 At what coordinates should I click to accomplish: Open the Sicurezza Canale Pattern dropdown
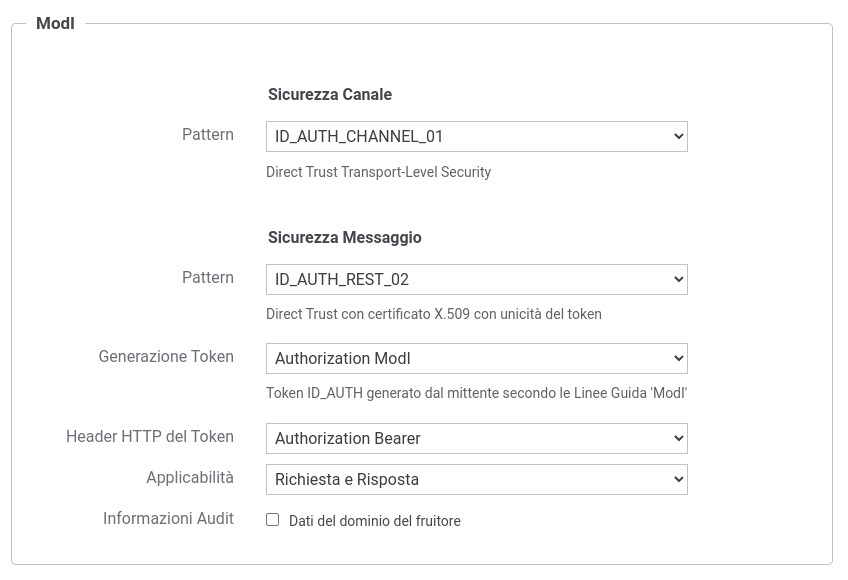(476, 136)
